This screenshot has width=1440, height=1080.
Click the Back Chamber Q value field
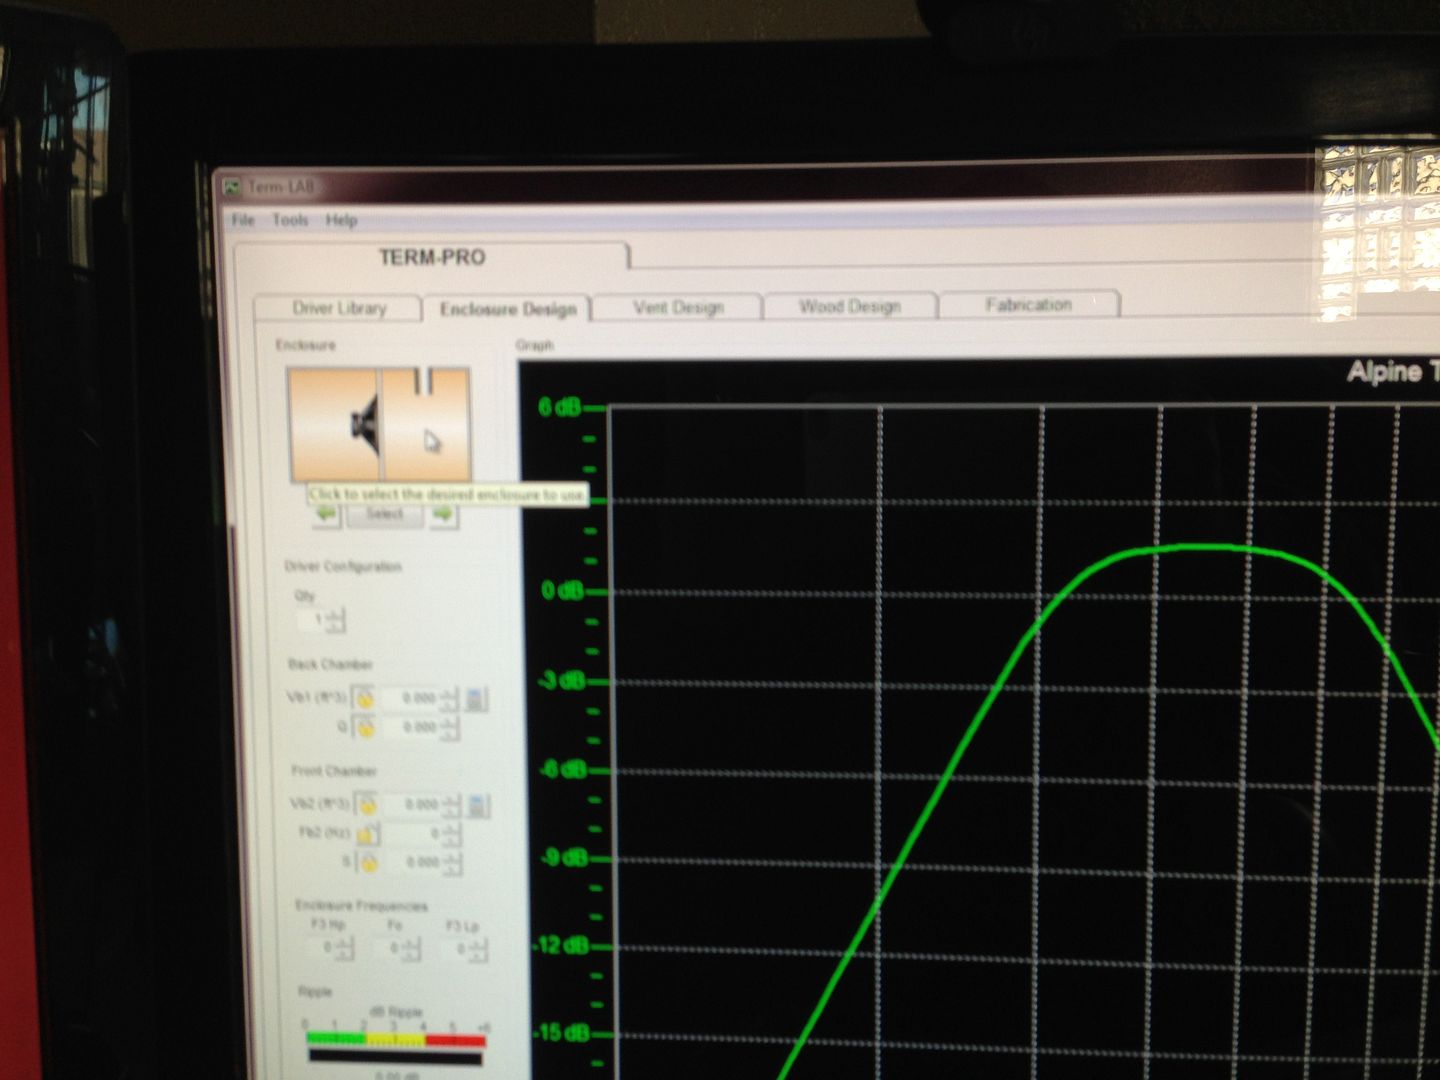point(411,727)
